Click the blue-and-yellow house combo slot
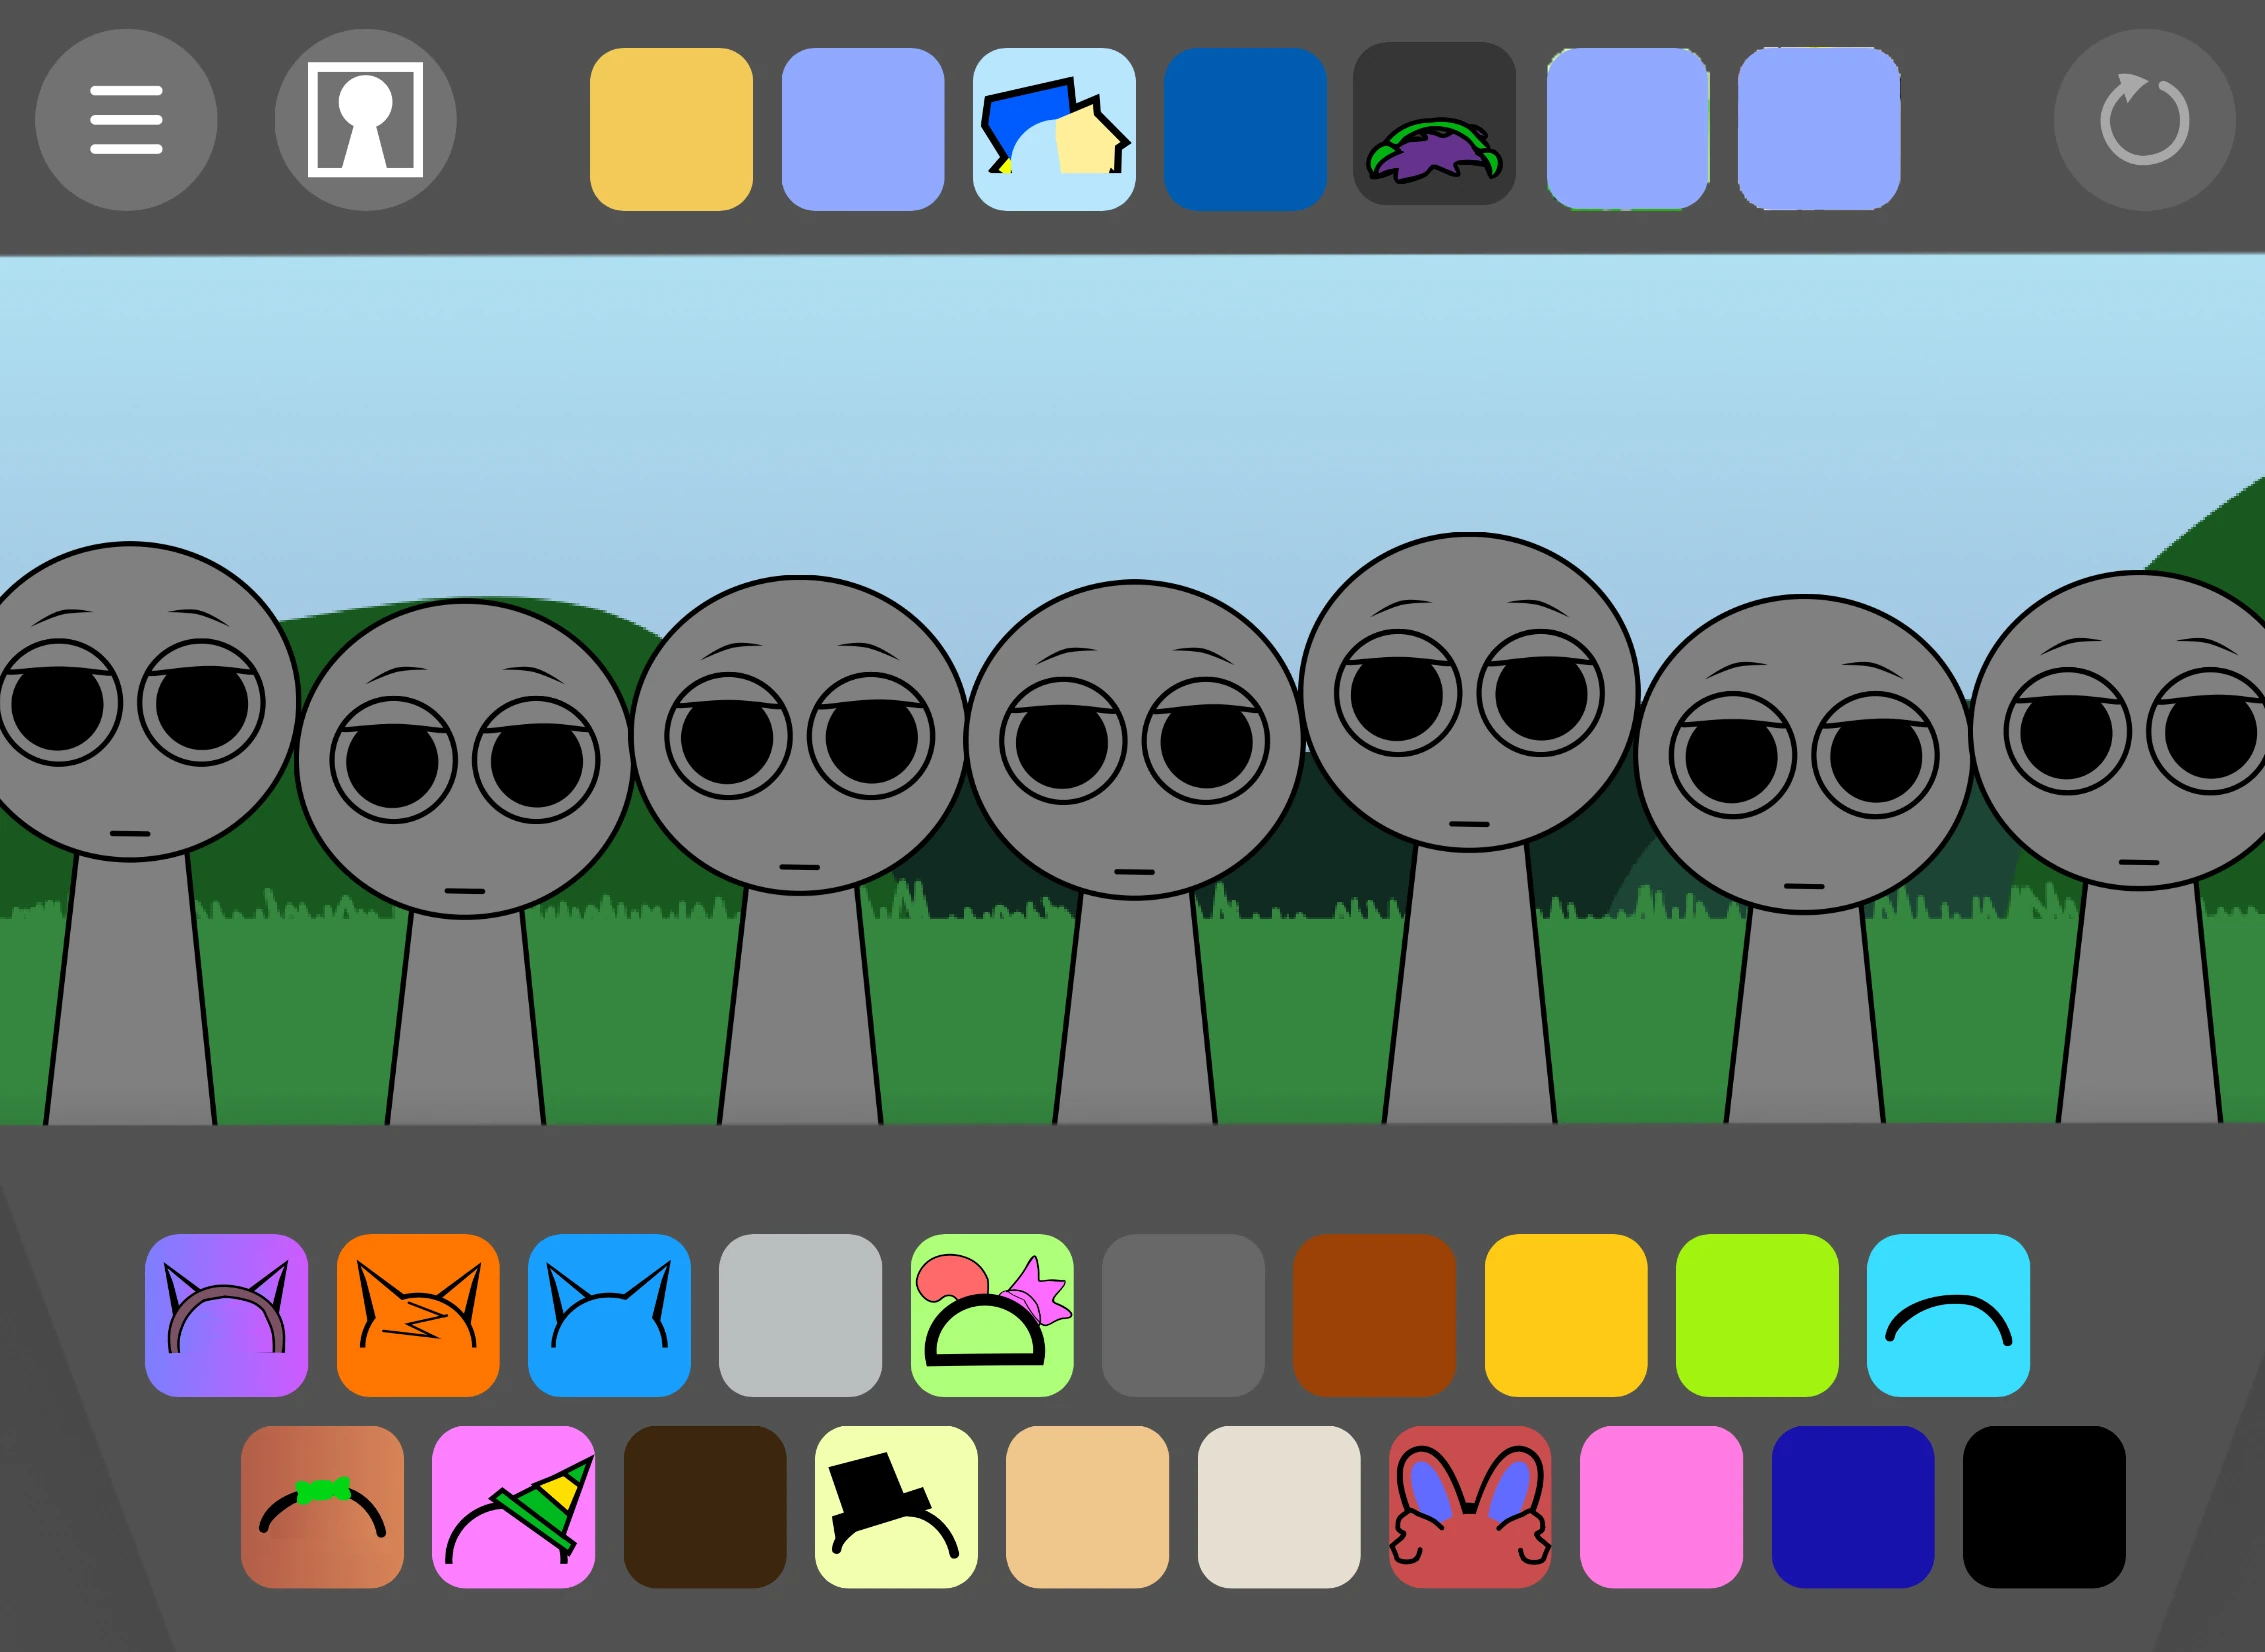This screenshot has width=2265, height=1652. pyautogui.click(x=1054, y=129)
